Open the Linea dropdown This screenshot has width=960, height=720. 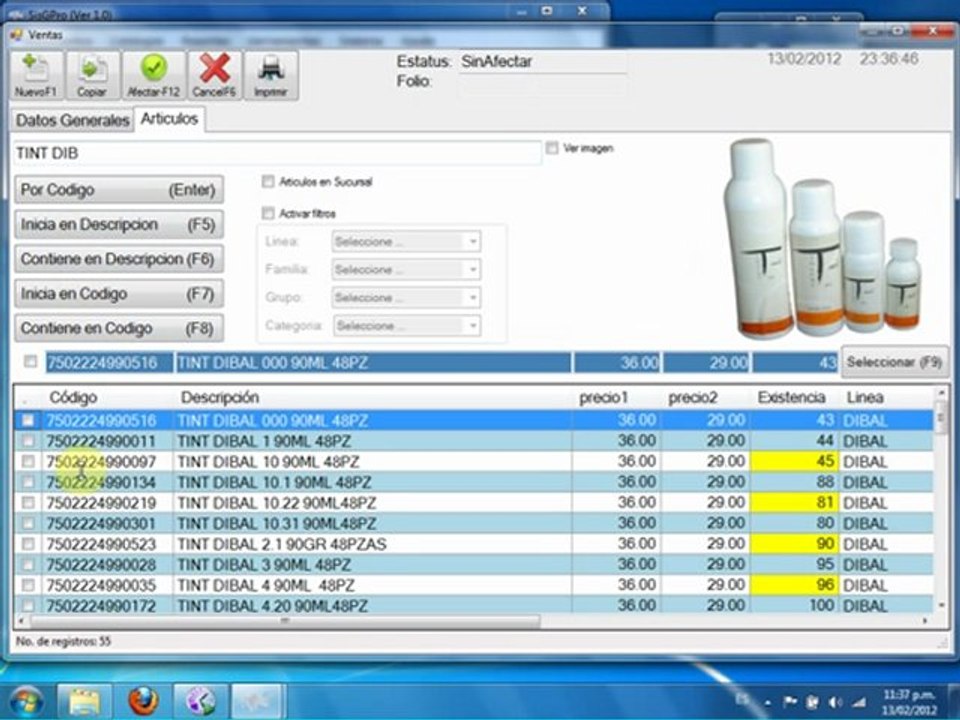406,241
